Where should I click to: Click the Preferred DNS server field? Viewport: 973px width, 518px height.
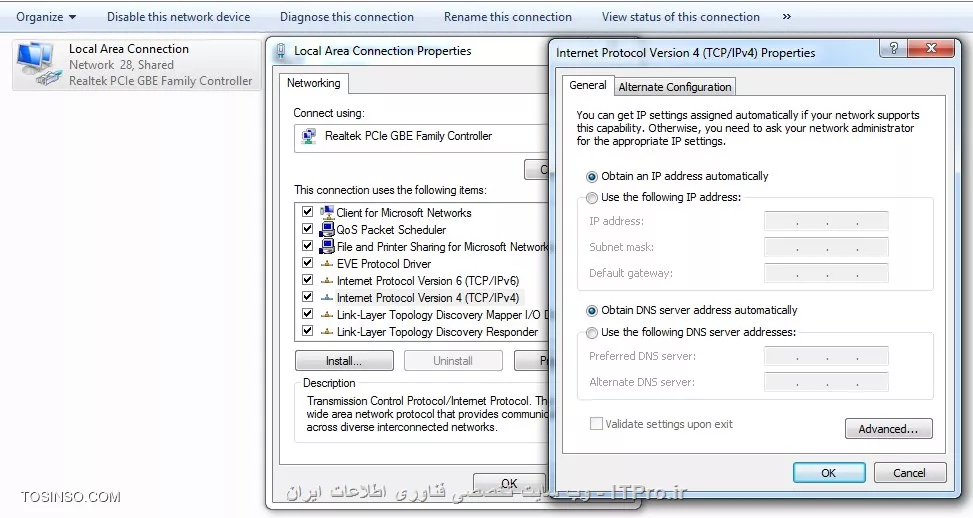point(826,357)
